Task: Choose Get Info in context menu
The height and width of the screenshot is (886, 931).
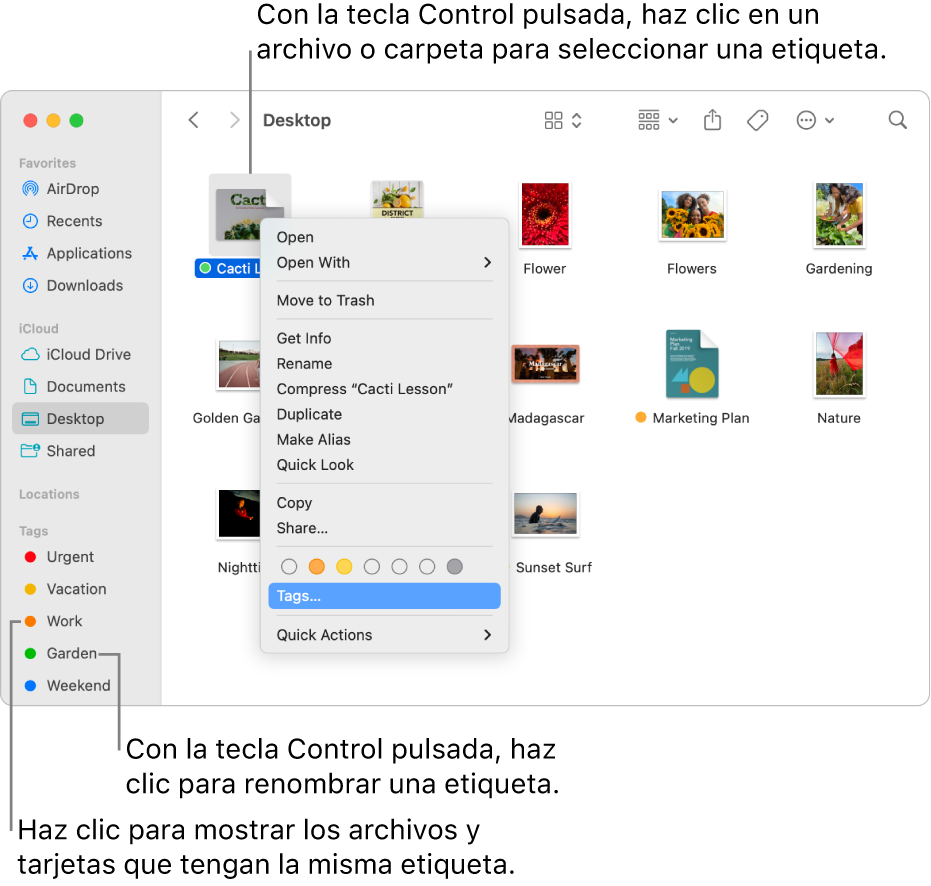Action: (384, 338)
